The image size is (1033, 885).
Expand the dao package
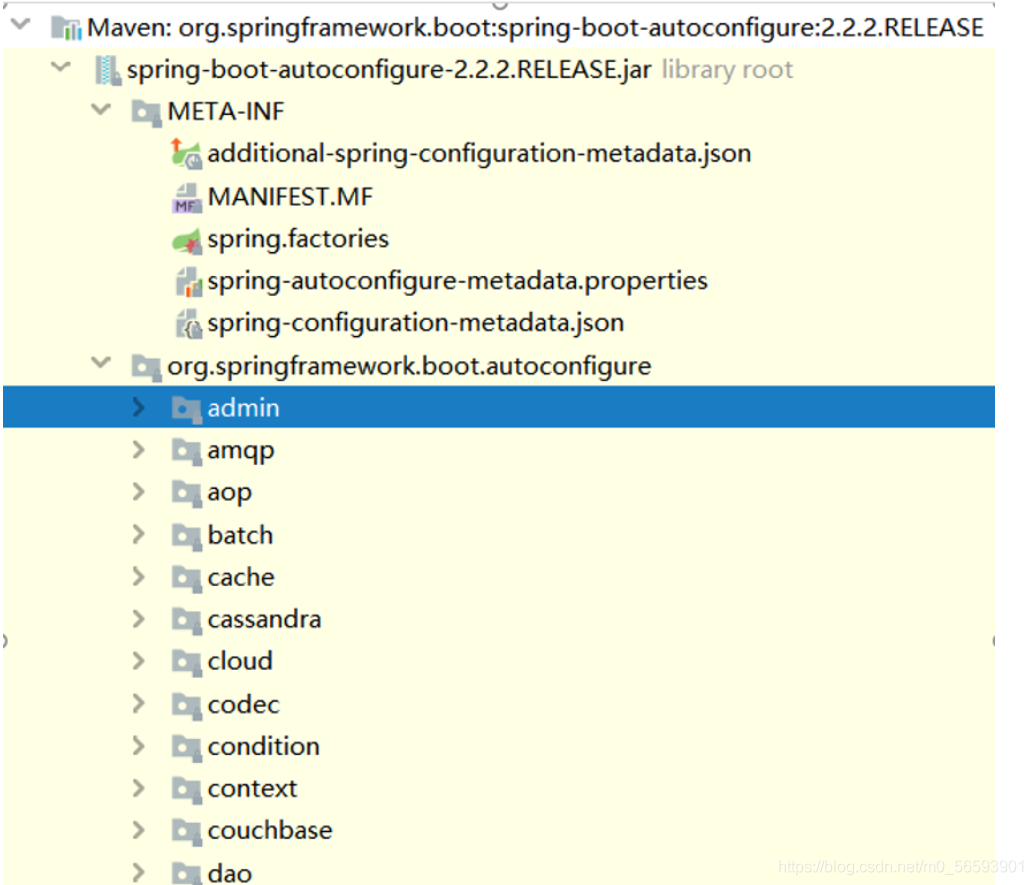138,872
